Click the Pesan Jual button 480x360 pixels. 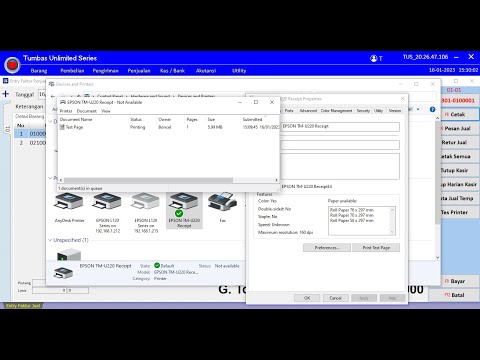[x=459, y=128]
